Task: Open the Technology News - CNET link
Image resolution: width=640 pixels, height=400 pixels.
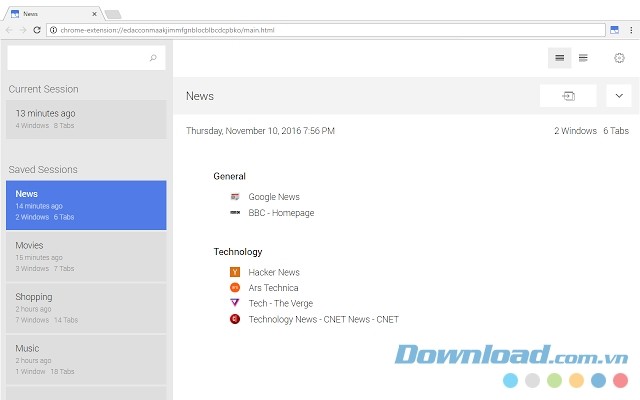Action: click(323, 319)
